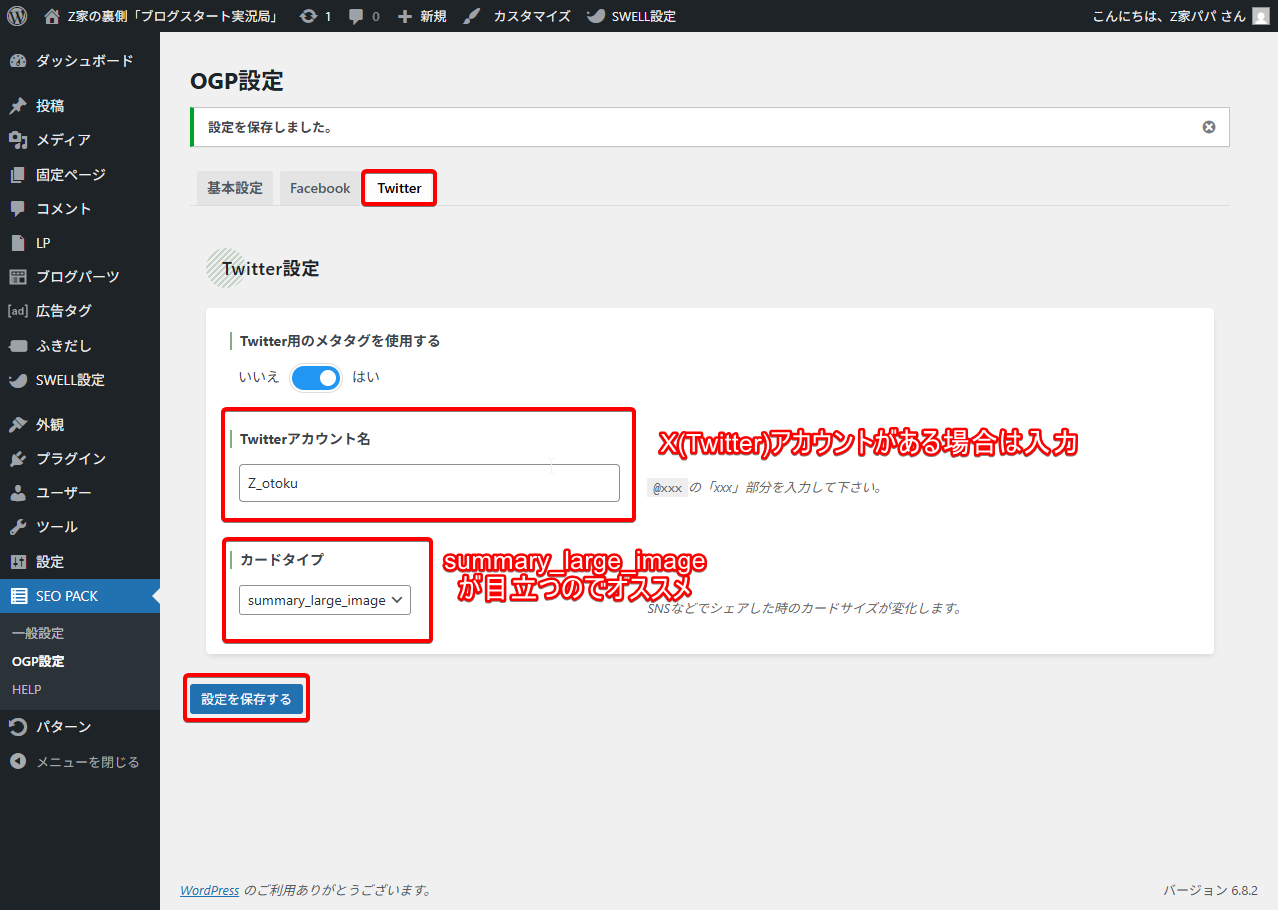The image size is (1278, 910).
Task: Click the LP document icon
Action: click(18, 243)
